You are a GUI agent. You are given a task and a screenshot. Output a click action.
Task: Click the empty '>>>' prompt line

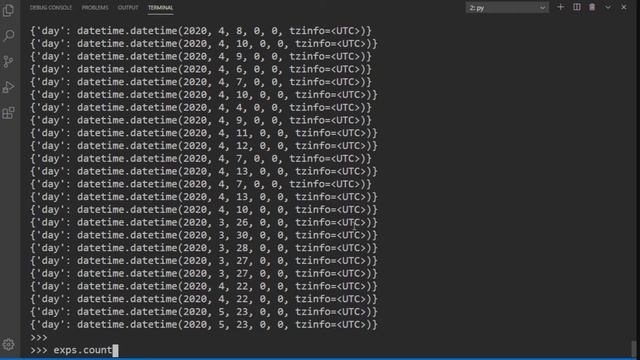pyautogui.click(x=39, y=338)
